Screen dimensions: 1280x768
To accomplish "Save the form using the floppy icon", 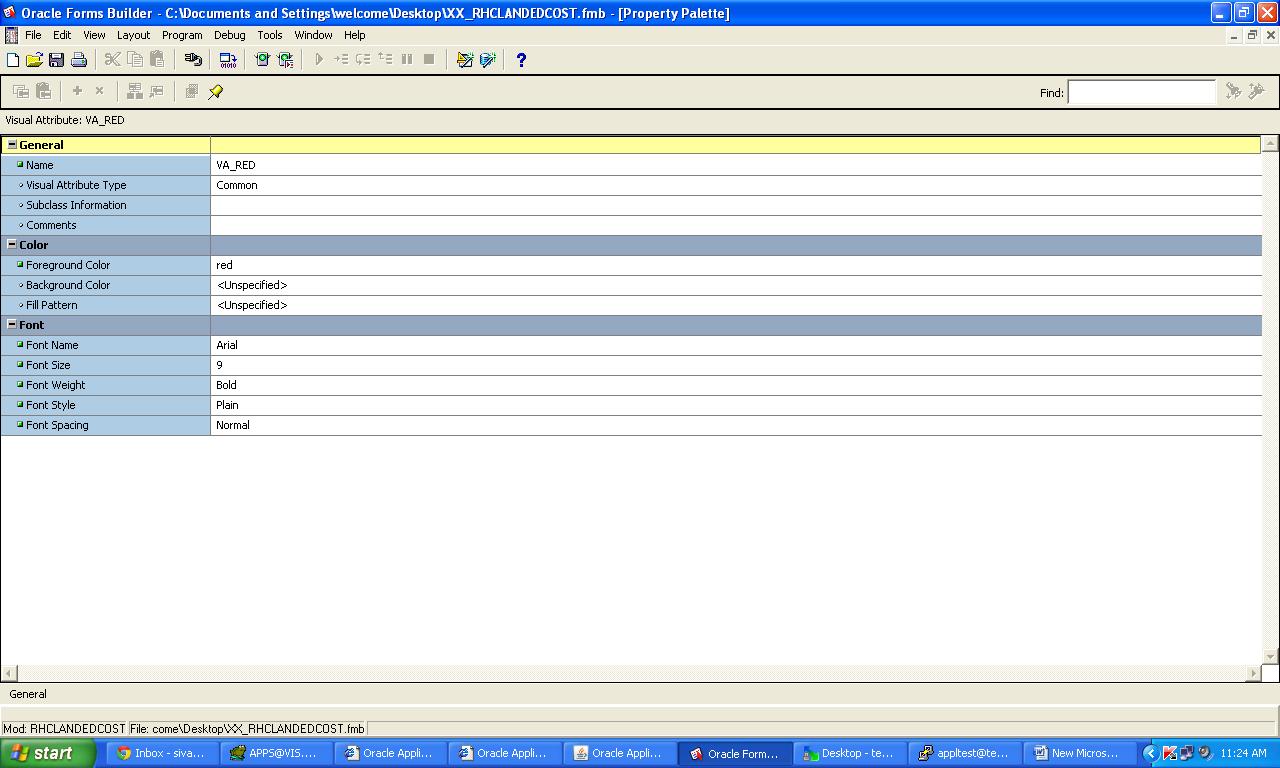I will coord(56,60).
